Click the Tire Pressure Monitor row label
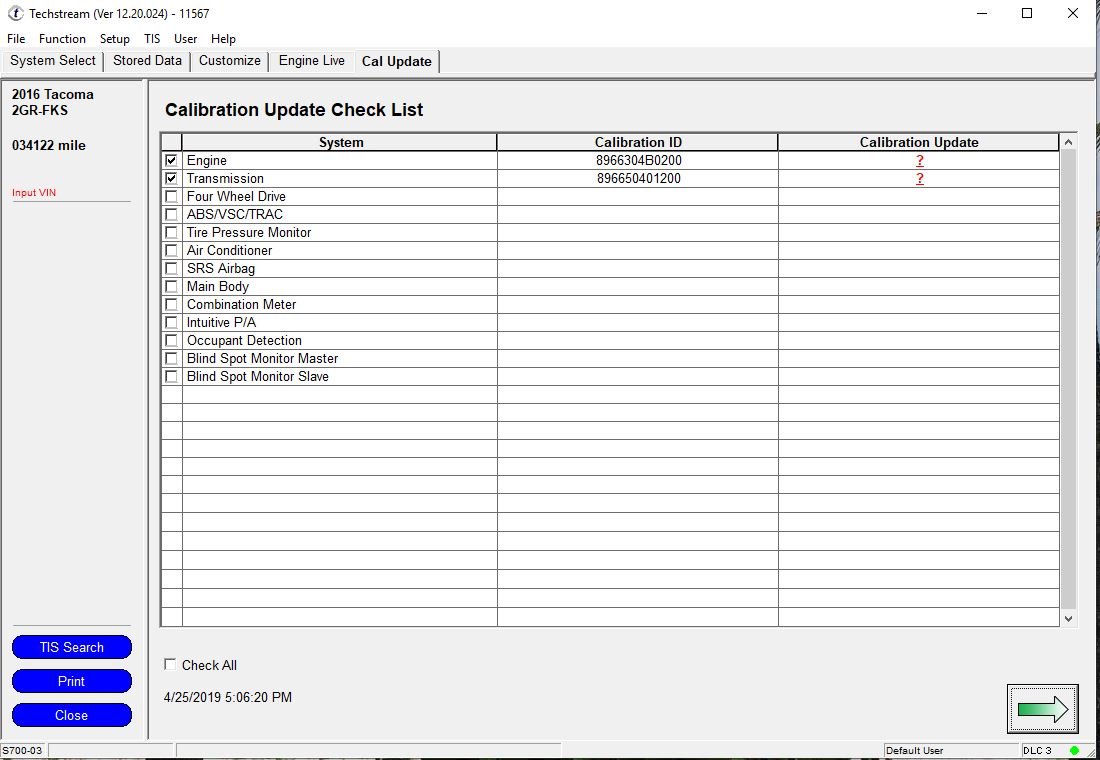The width and height of the screenshot is (1100, 760). coord(248,232)
